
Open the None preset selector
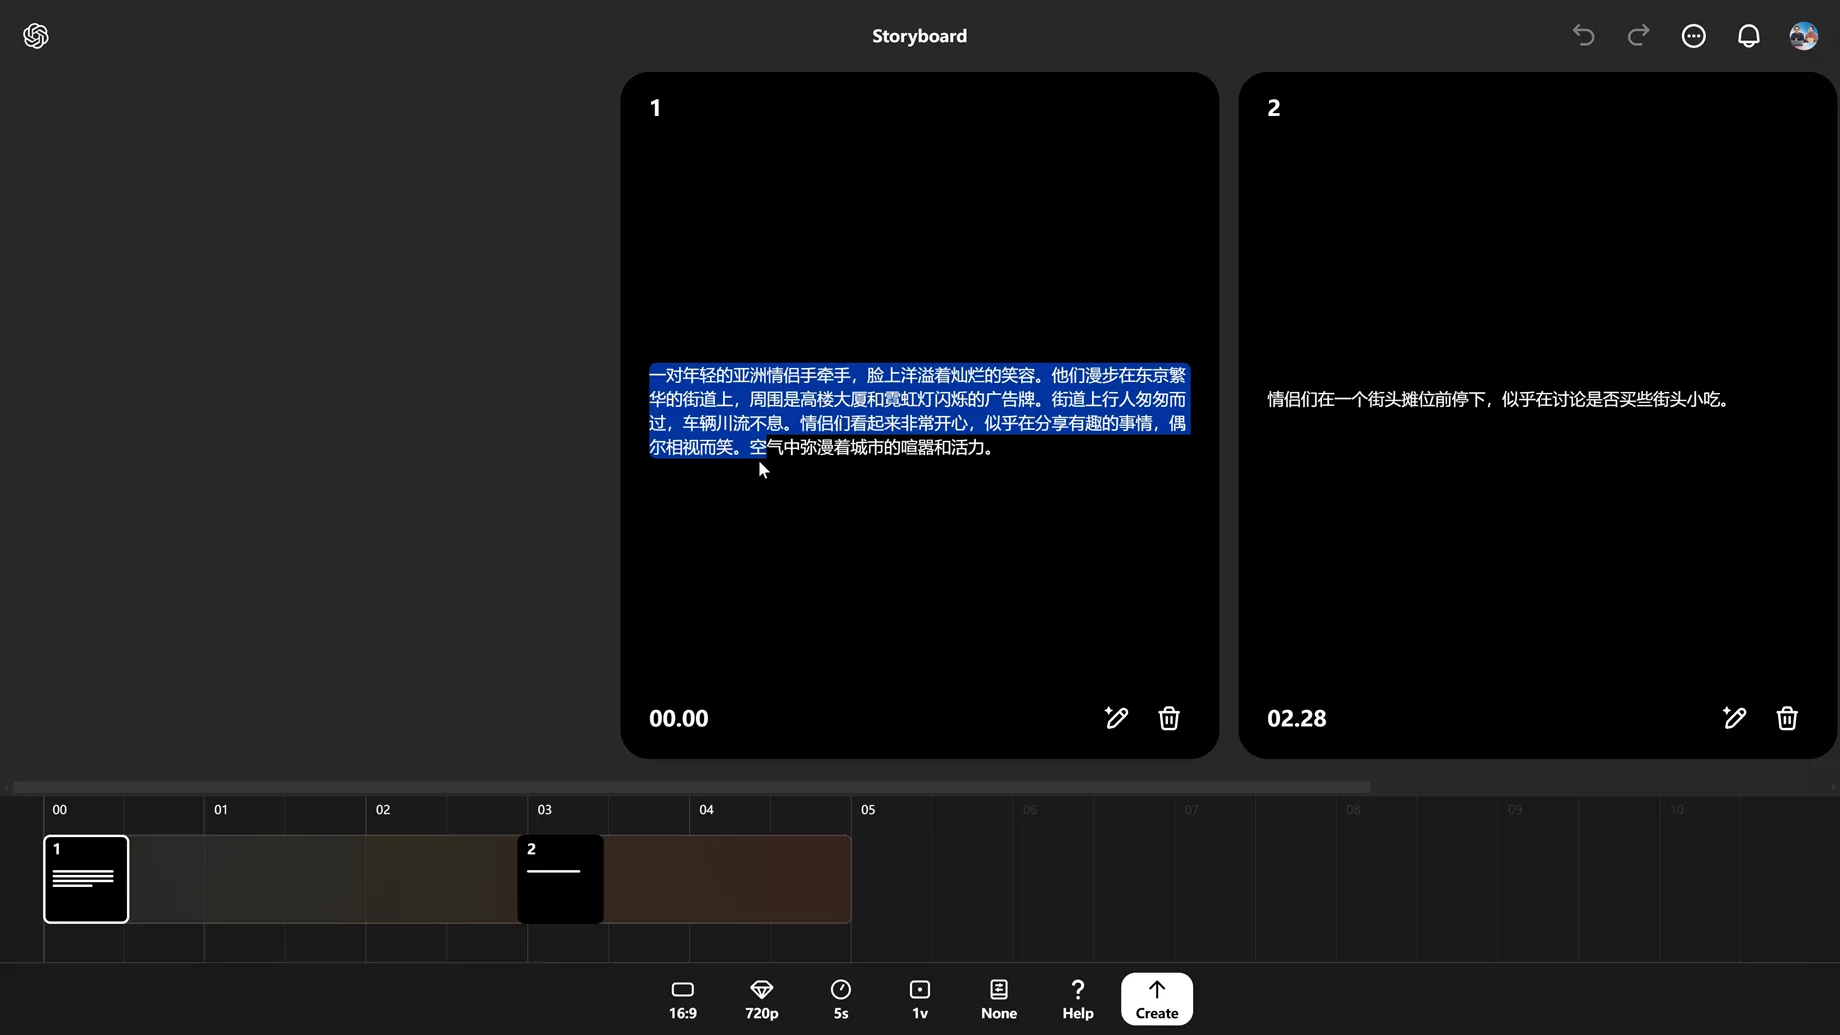pos(998,999)
